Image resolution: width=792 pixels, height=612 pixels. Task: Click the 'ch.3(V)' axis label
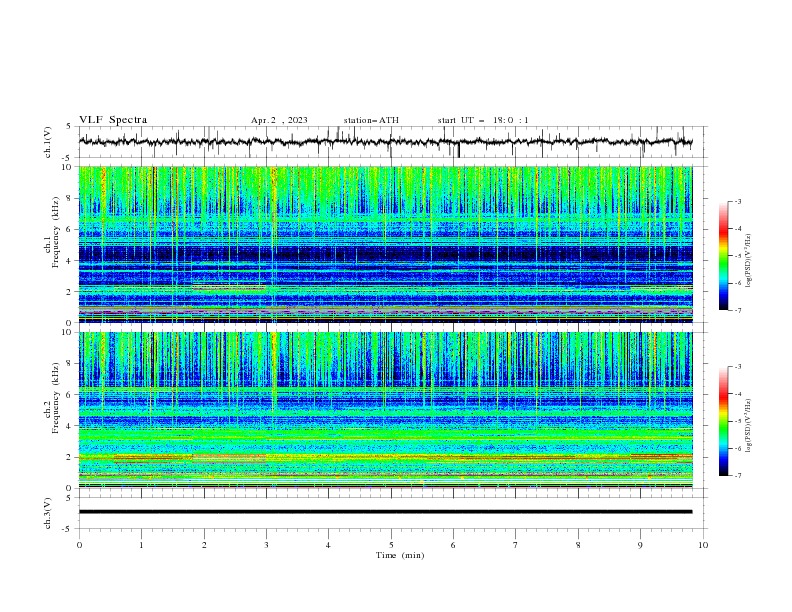pos(48,513)
